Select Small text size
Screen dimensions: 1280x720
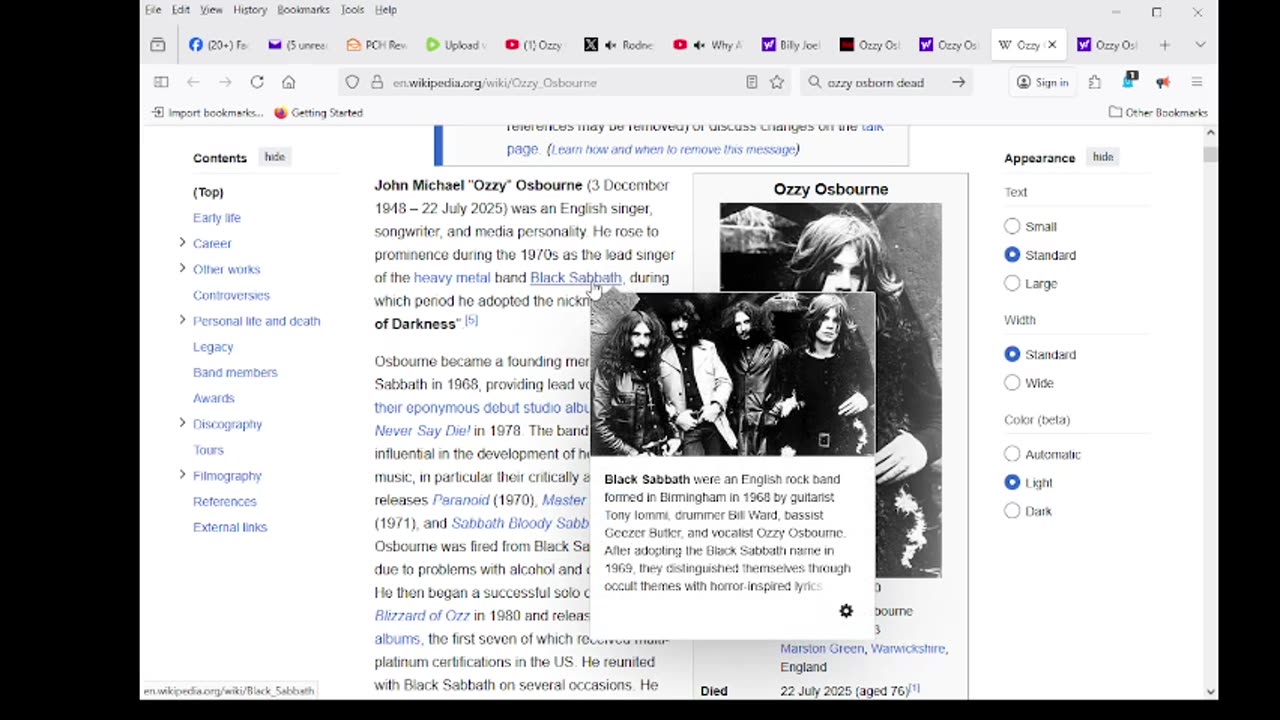tap(1012, 226)
